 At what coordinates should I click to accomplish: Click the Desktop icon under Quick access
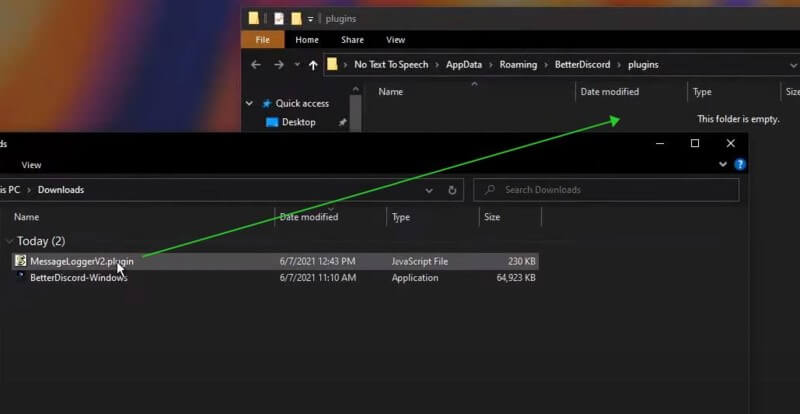tap(272, 122)
